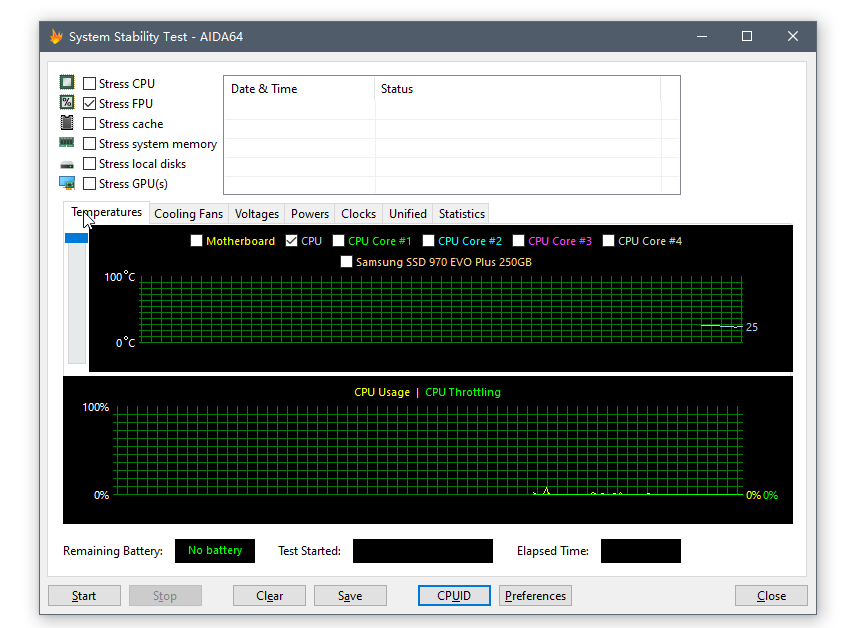Click the Start button to begin test
Viewport: 850px width, 628px height.
(85, 595)
